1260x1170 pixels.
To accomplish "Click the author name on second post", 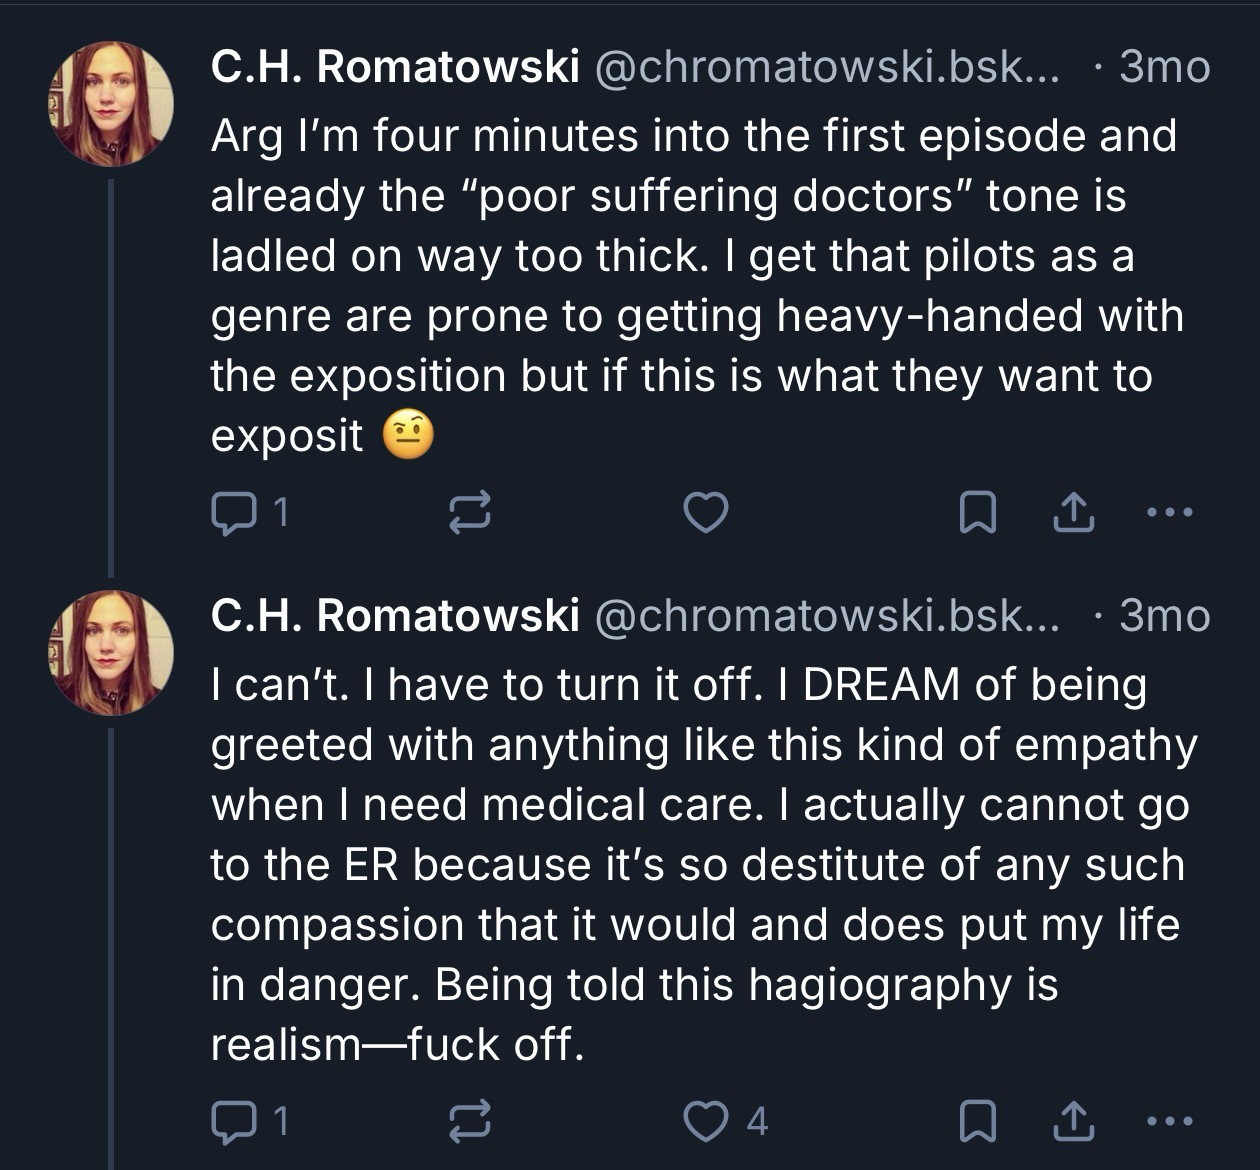I will point(395,616).
